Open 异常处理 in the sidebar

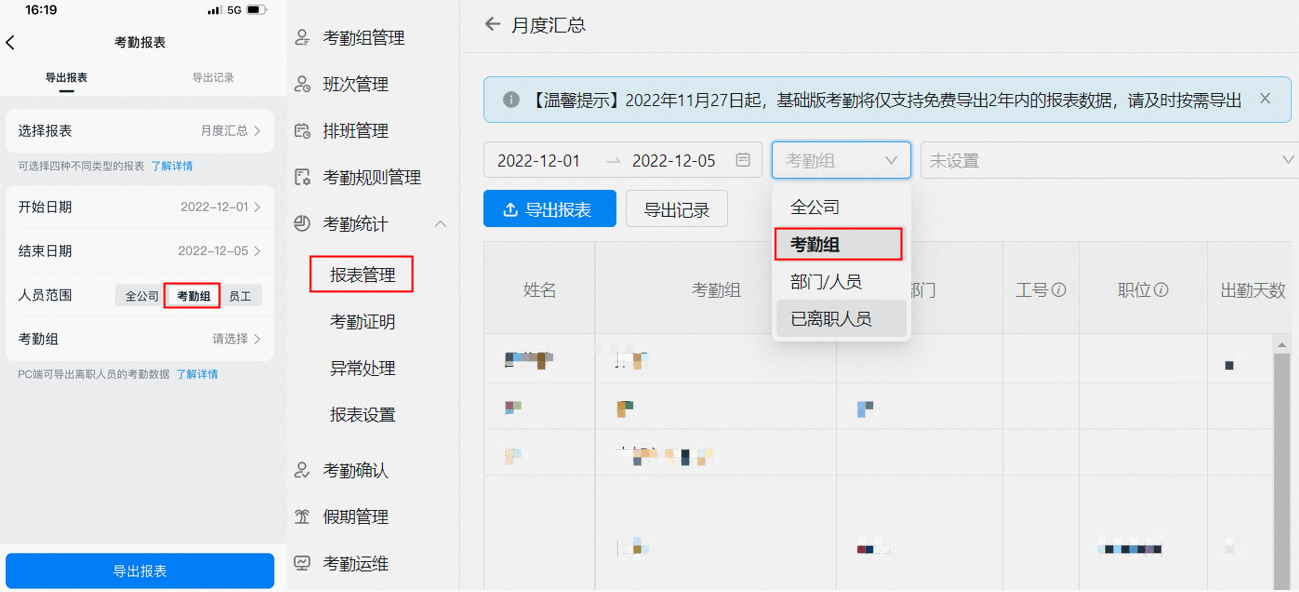363,368
